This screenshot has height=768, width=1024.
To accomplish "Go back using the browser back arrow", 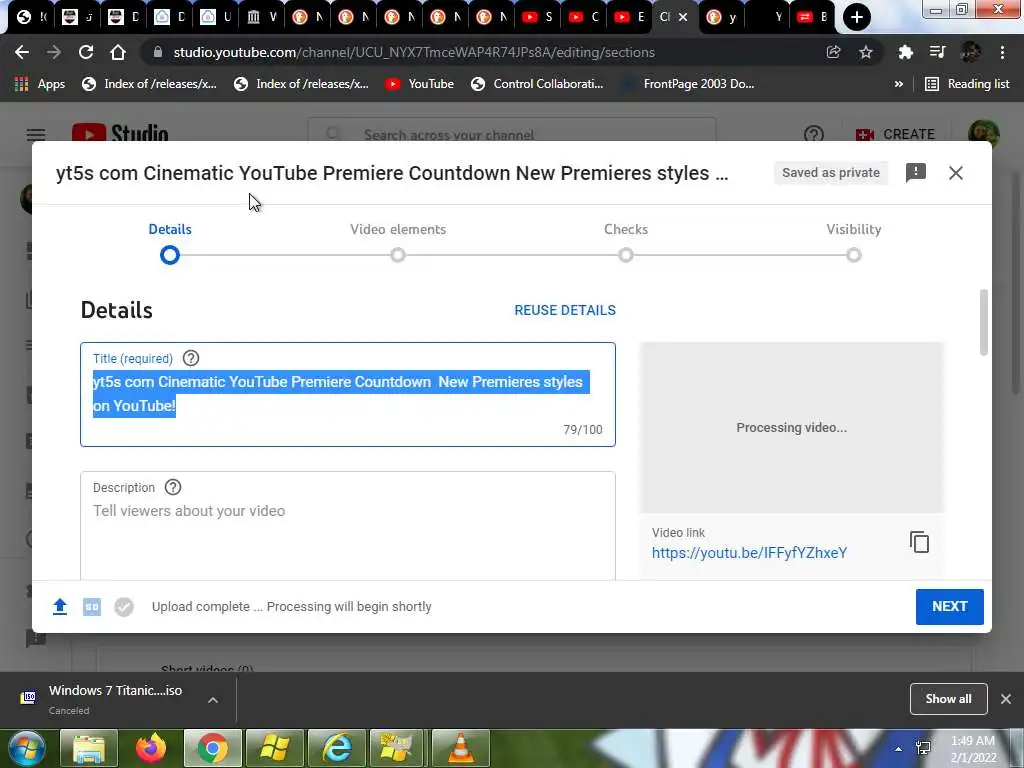I will point(22,52).
